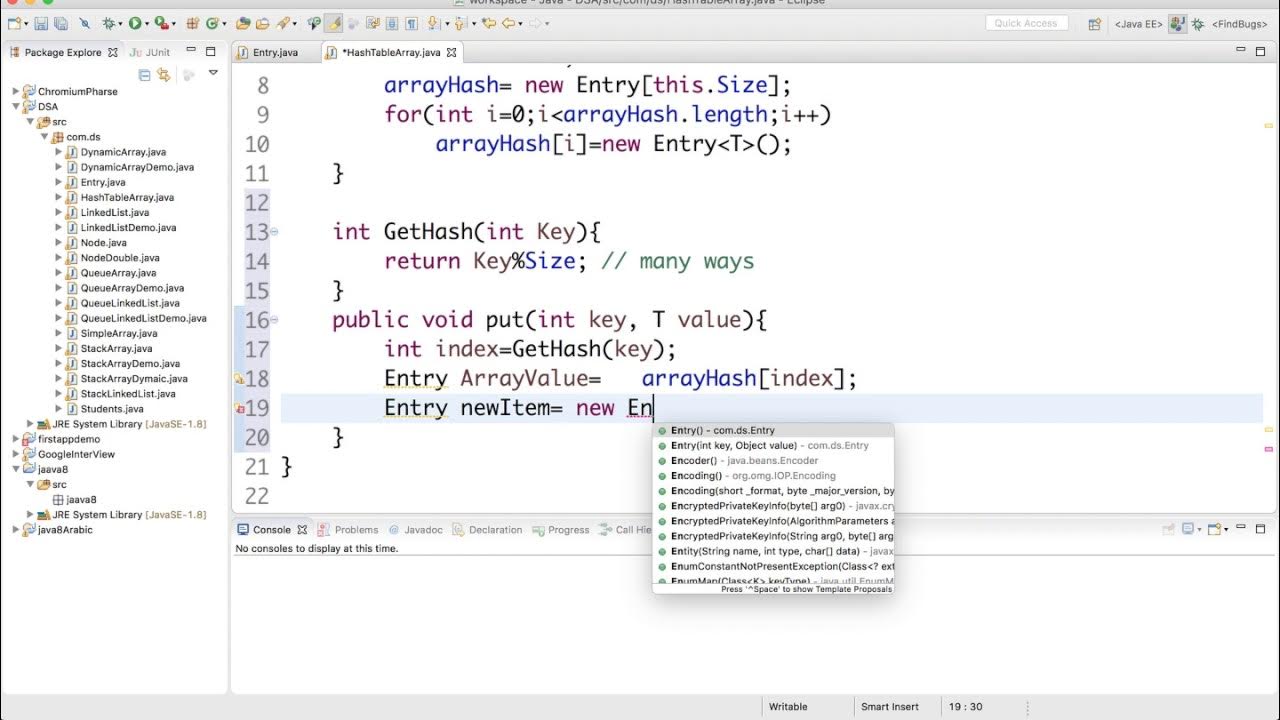Viewport: 1280px width, 720px height.
Task: Maximize the Package Explorer view
Action: (211, 52)
